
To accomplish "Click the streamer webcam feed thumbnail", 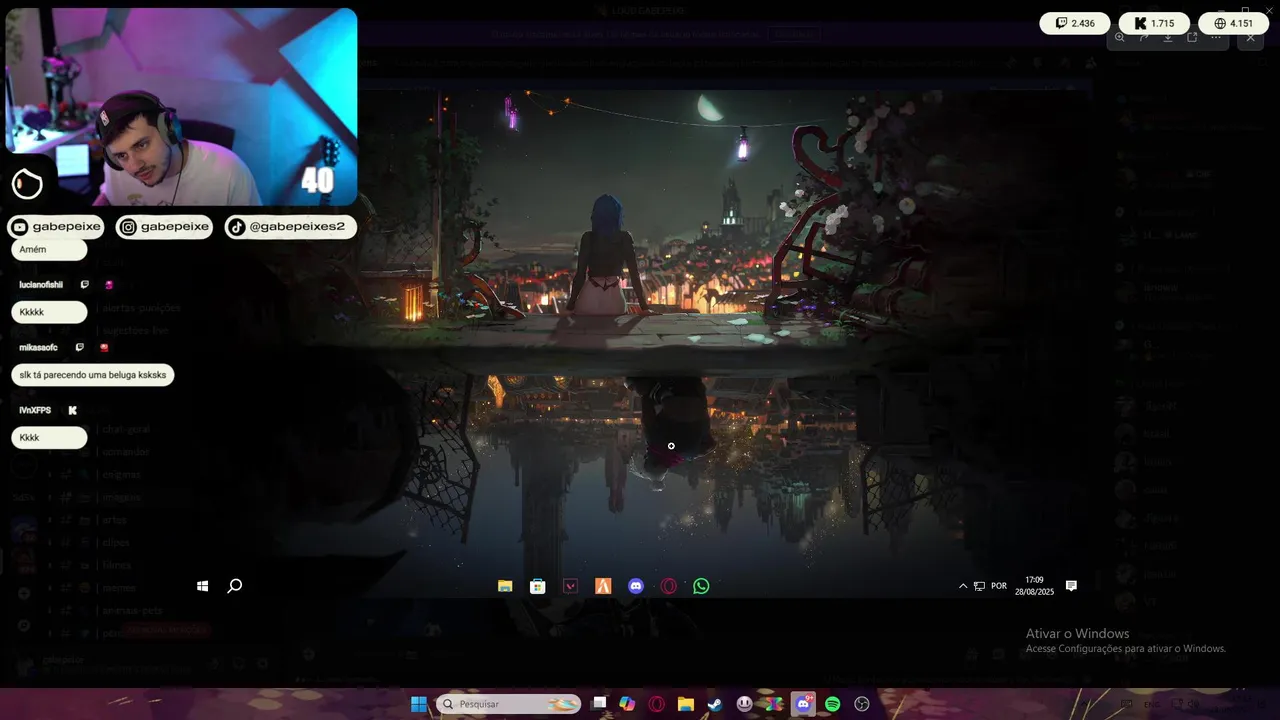I will (181, 107).
